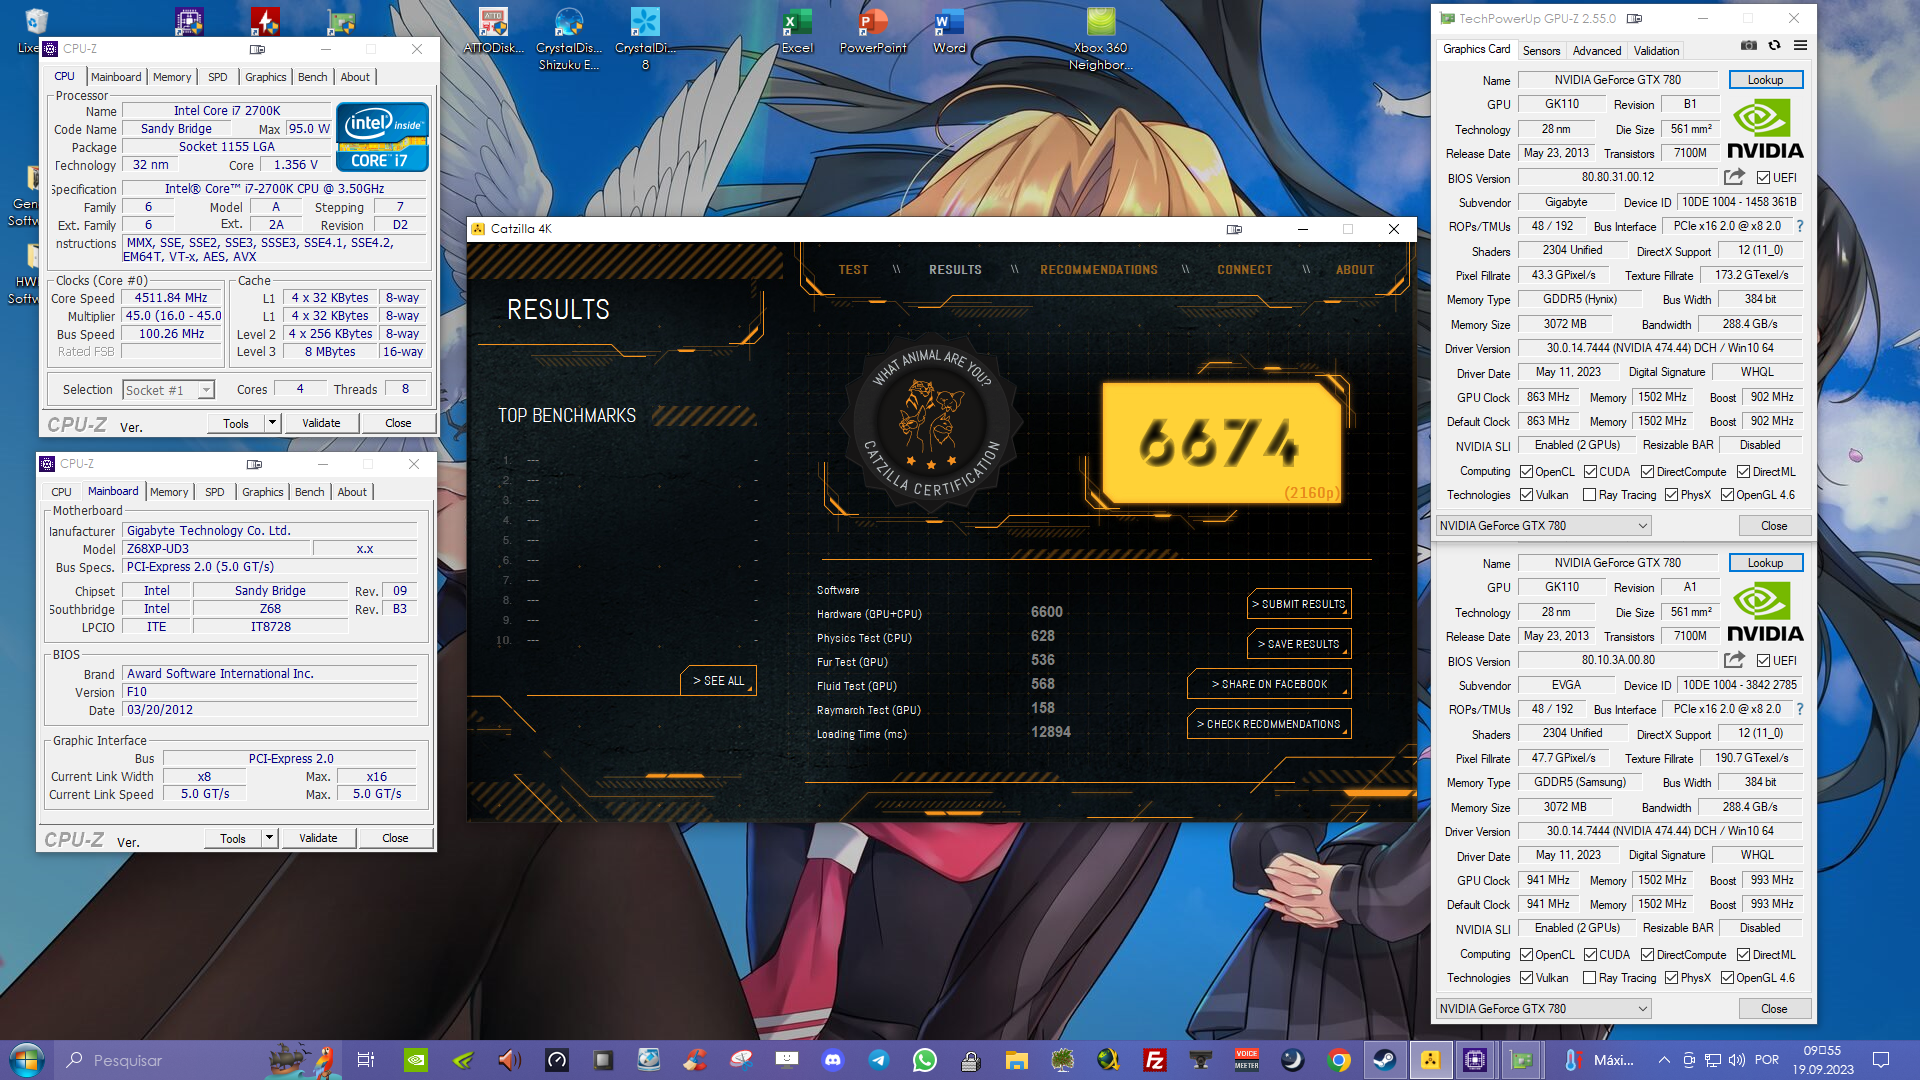Click the GPU-Z screenshot camera icon
Image resolution: width=1920 pixels, height=1080 pixels.
(x=1748, y=45)
